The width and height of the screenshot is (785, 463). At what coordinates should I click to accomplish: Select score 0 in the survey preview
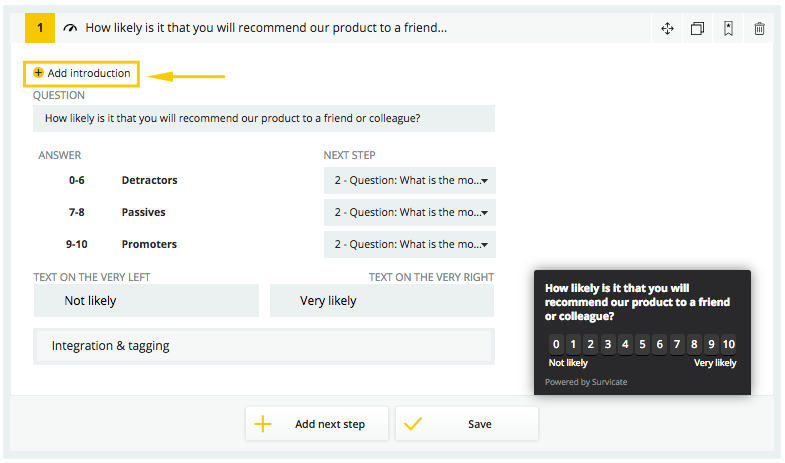click(556, 344)
